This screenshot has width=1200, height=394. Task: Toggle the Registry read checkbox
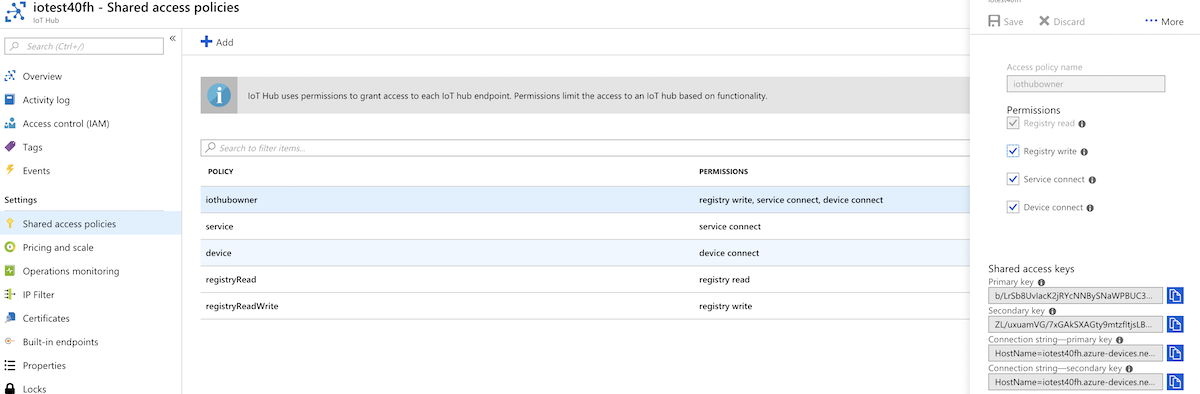1013,123
